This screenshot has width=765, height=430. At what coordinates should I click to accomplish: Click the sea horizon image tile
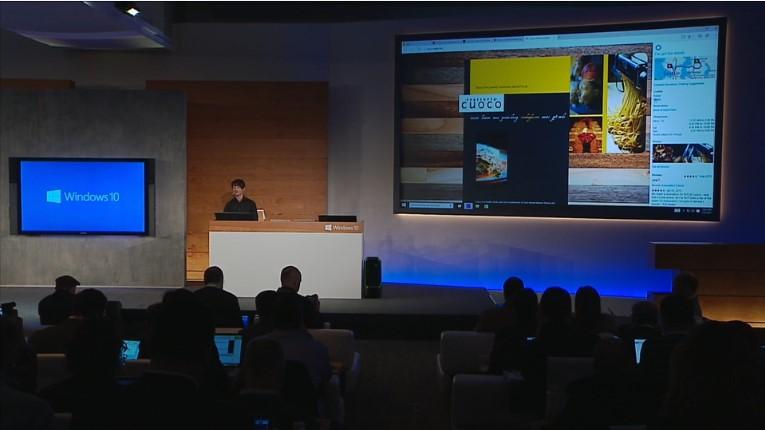click(x=609, y=186)
